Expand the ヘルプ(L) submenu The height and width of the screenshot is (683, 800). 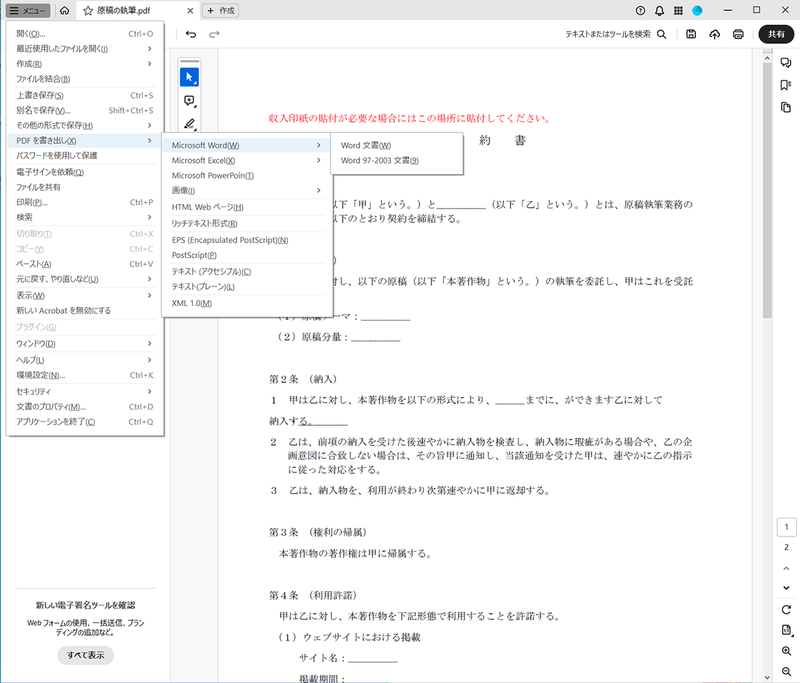click(x=85, y=360)
